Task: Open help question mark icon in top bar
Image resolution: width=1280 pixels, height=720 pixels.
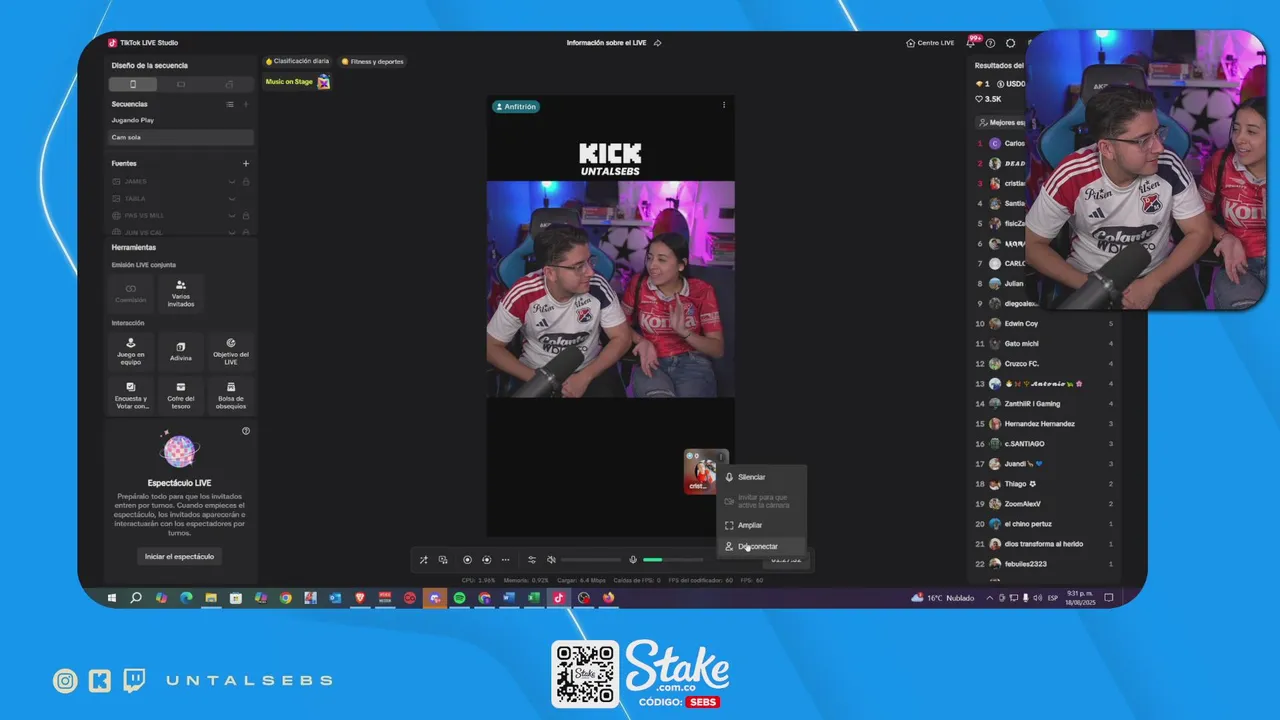Action: pos(990,43)
